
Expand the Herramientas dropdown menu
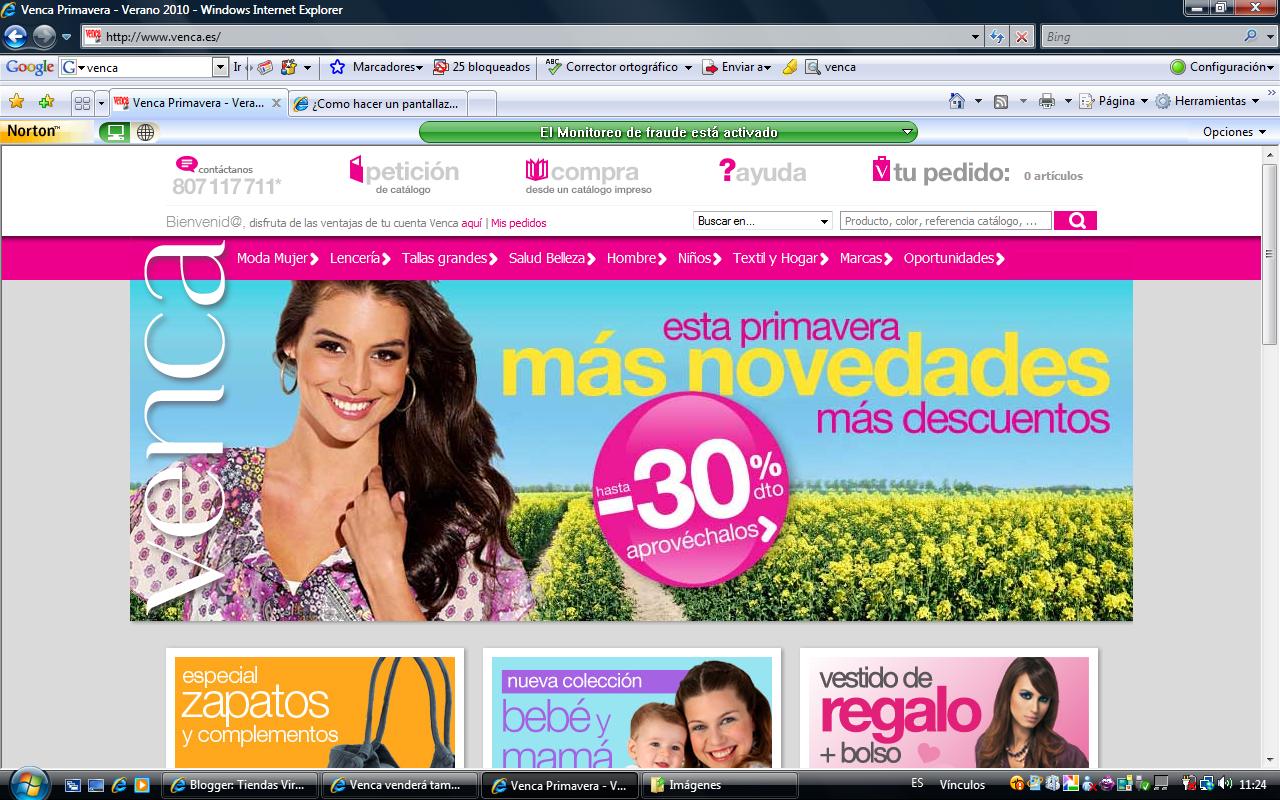tap(1209, 101)
